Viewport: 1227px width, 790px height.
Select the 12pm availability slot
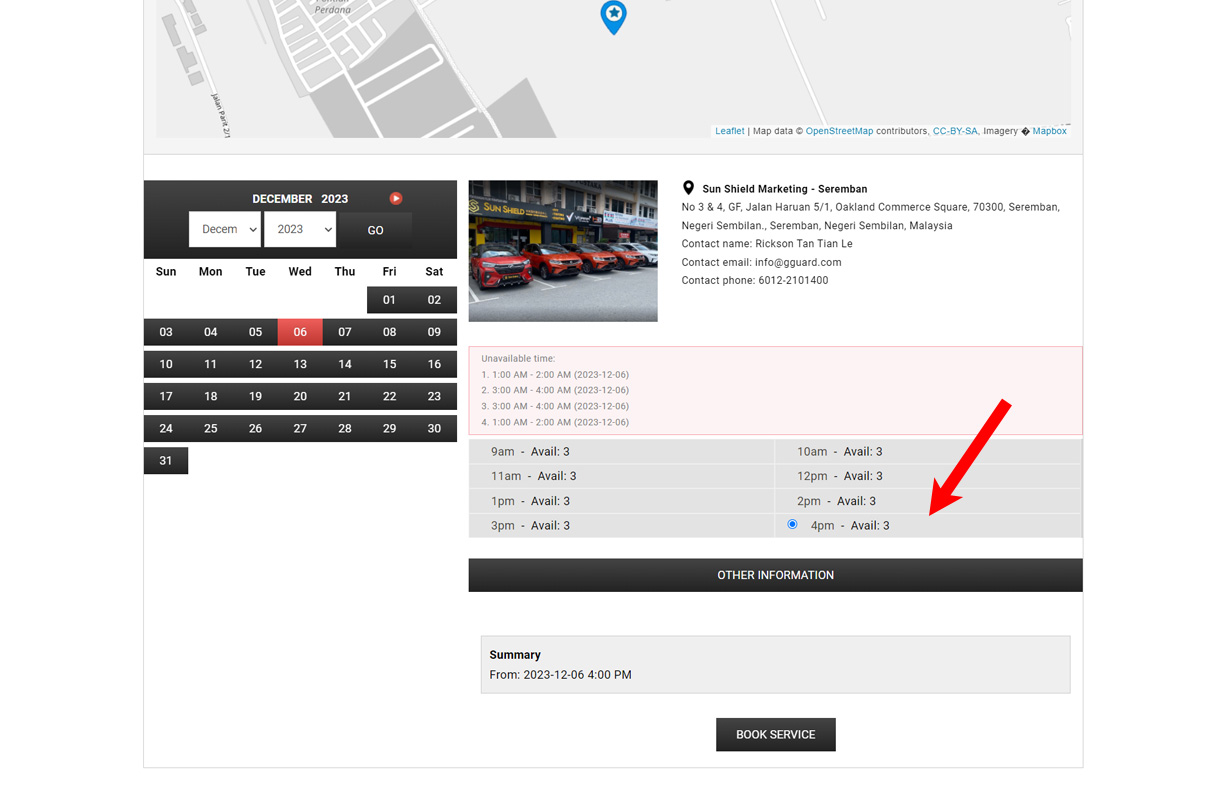click(x=839, y=476)
